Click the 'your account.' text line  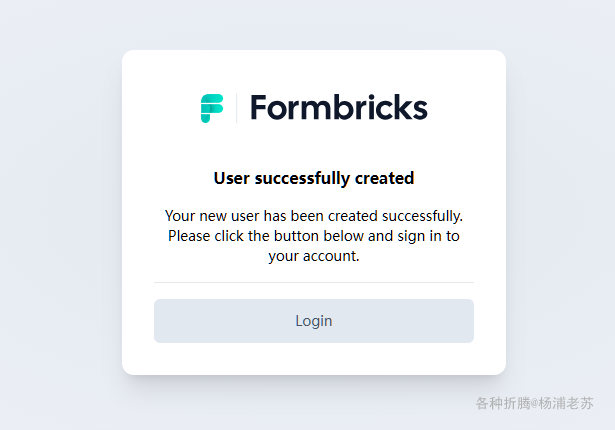pyautogui.click(x=313, y=256)
